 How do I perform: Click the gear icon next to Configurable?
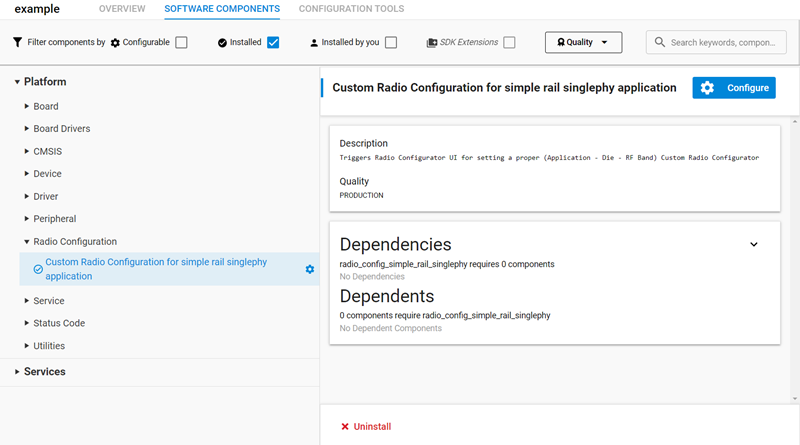[x=115, y=43]
